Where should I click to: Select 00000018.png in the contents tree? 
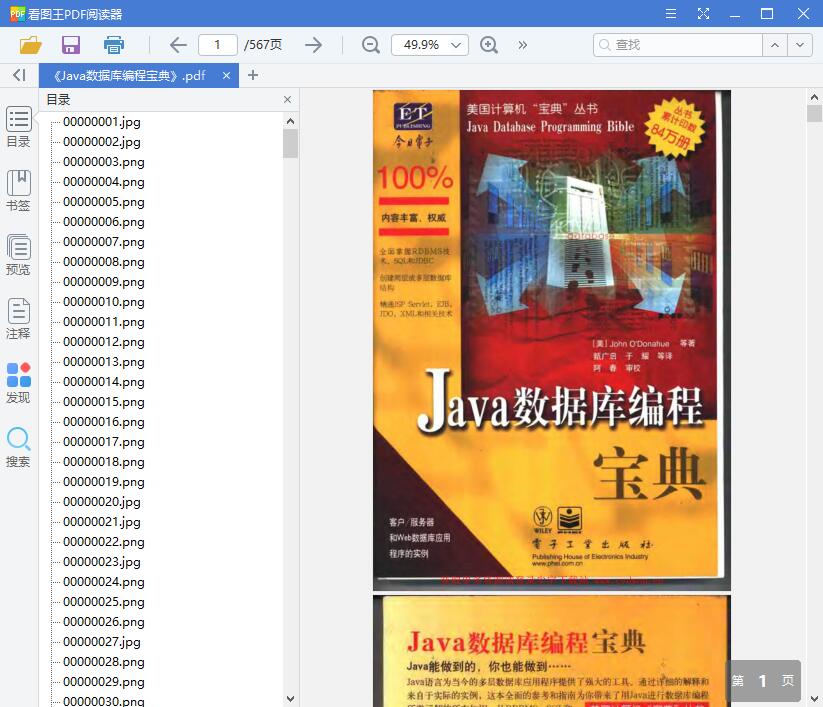coord(104,462)
